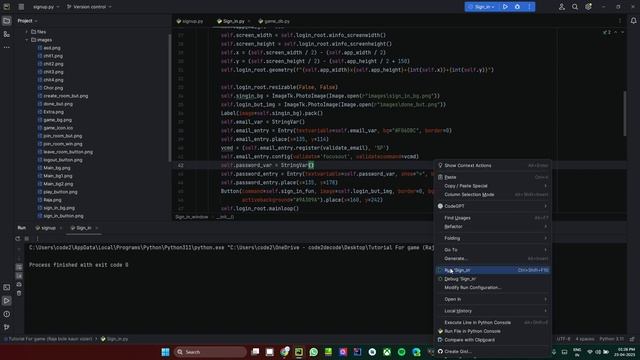Open the Search Everywhere magnifier icon
The width and height of the screenshot is (640, 360).
click(x=575, y=7)
